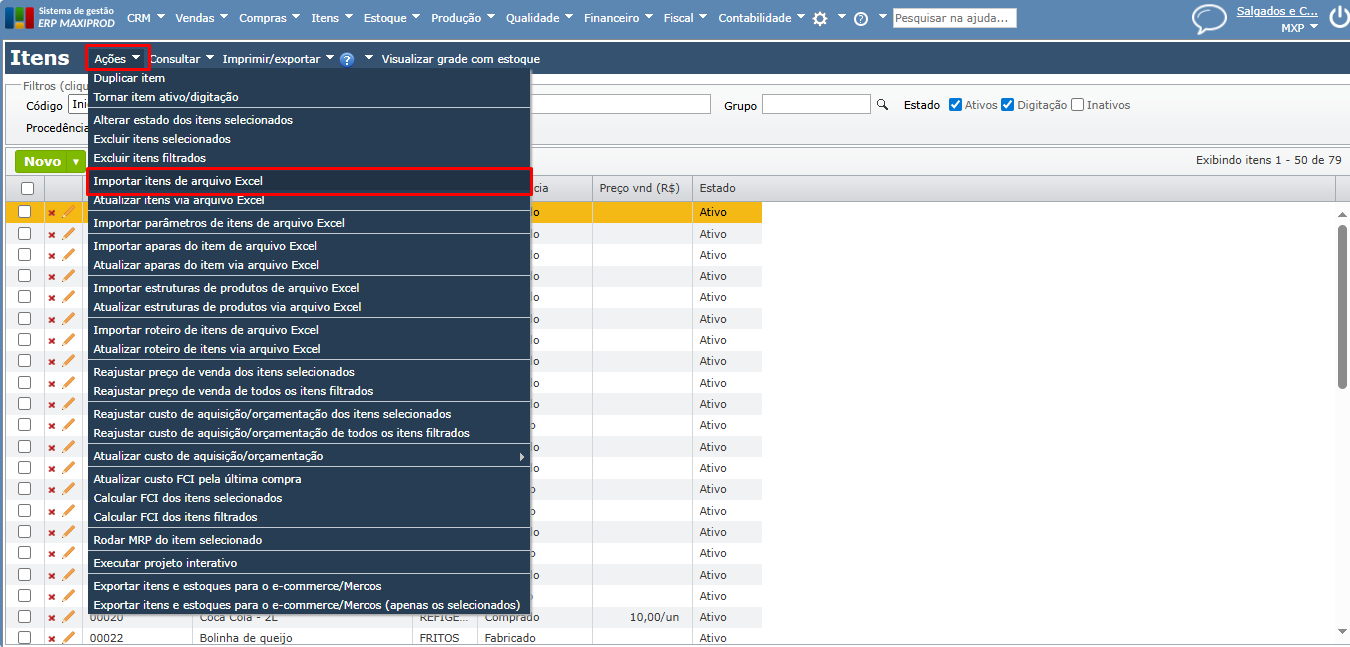Click the blue help icon in Itens toolbar
Screen dimensions: 1350x647
click(x=347, y=59)
